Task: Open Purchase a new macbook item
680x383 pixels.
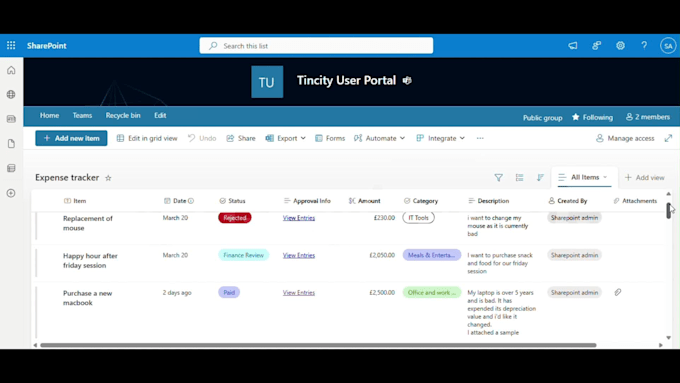Action: (x=88, y=298)
